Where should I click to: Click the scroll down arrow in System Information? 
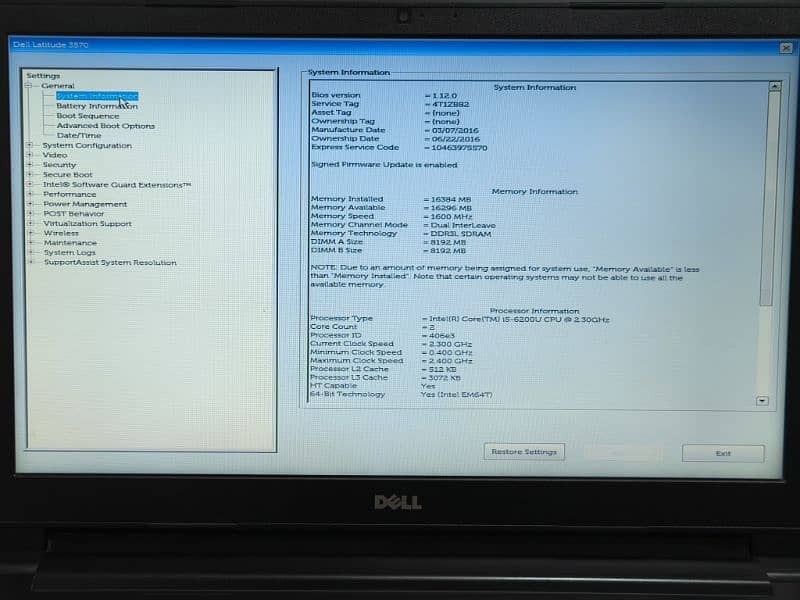coord(762,400)
